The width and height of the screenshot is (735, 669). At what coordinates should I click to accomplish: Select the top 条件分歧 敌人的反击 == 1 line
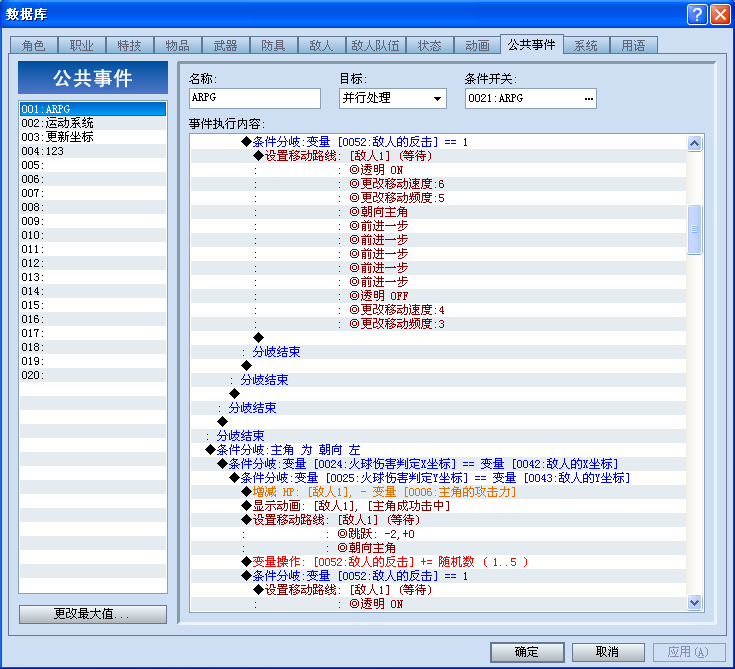[x=438, y=142]
